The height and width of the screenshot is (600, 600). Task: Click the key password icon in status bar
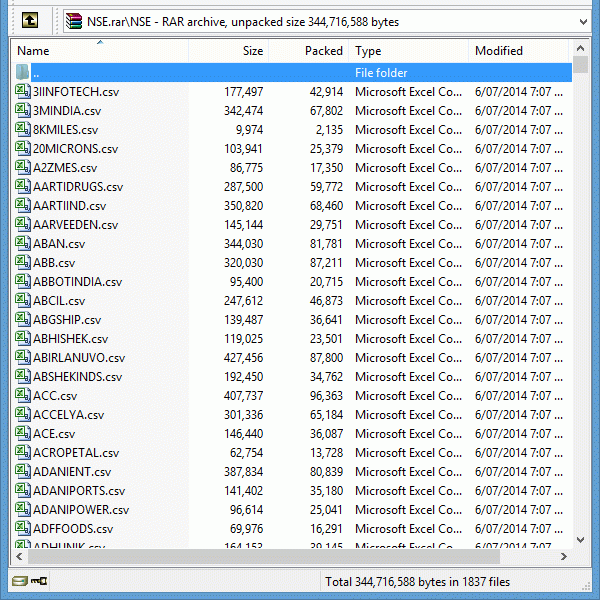click(x=39, y=582)
